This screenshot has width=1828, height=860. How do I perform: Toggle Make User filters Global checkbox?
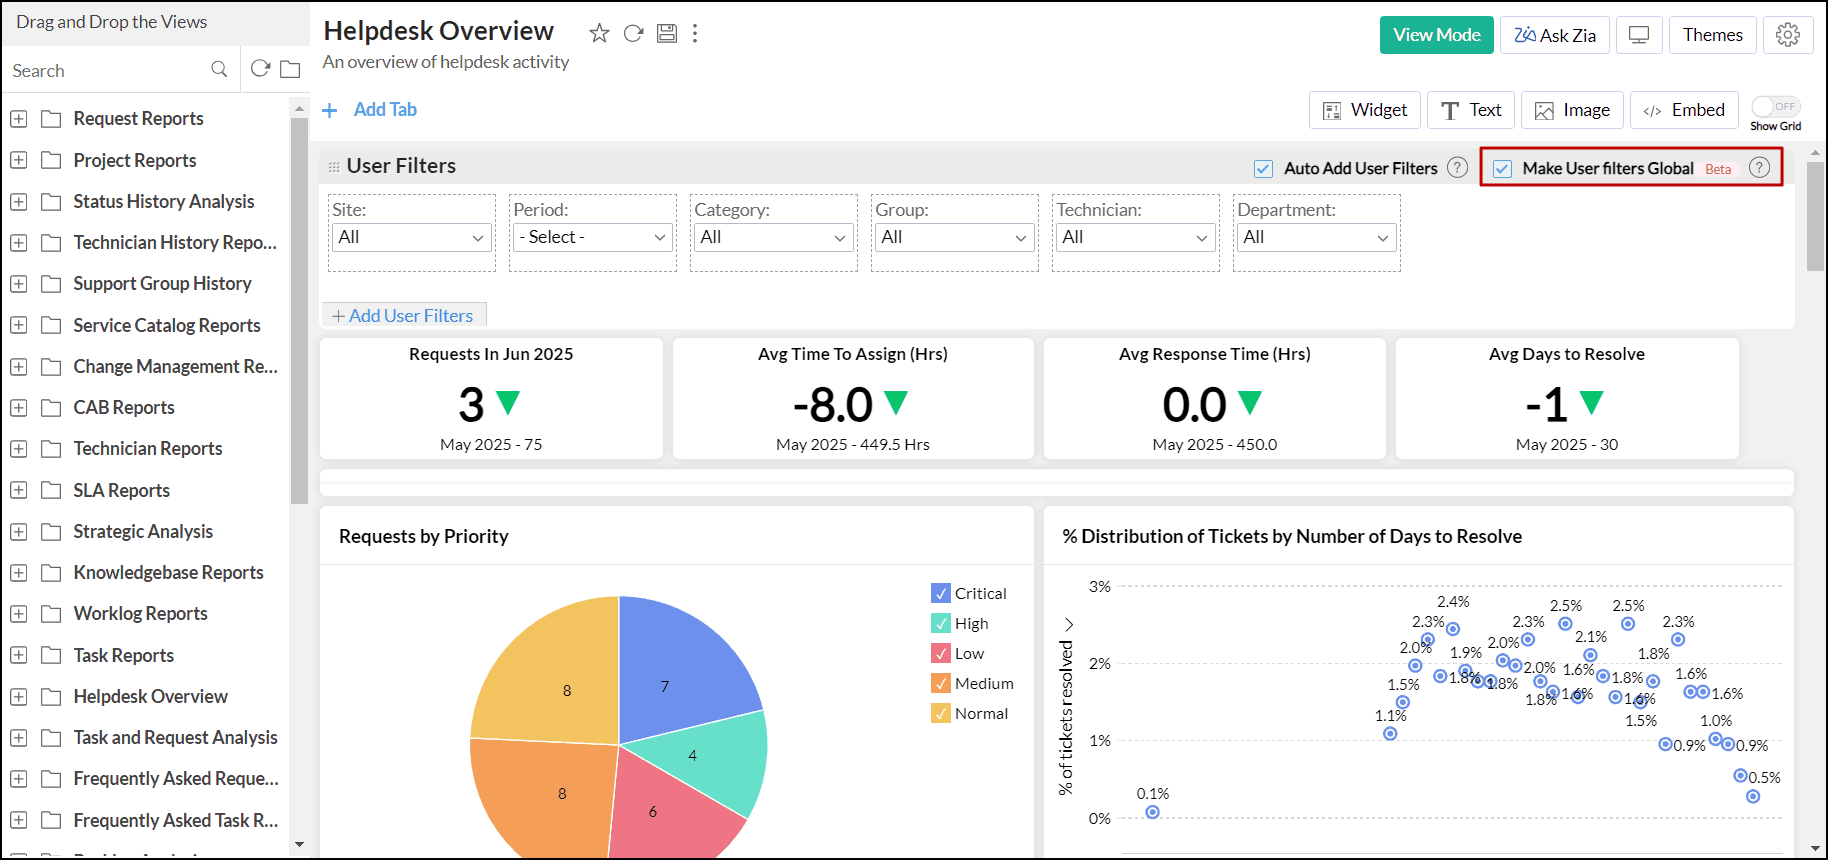1502,169
